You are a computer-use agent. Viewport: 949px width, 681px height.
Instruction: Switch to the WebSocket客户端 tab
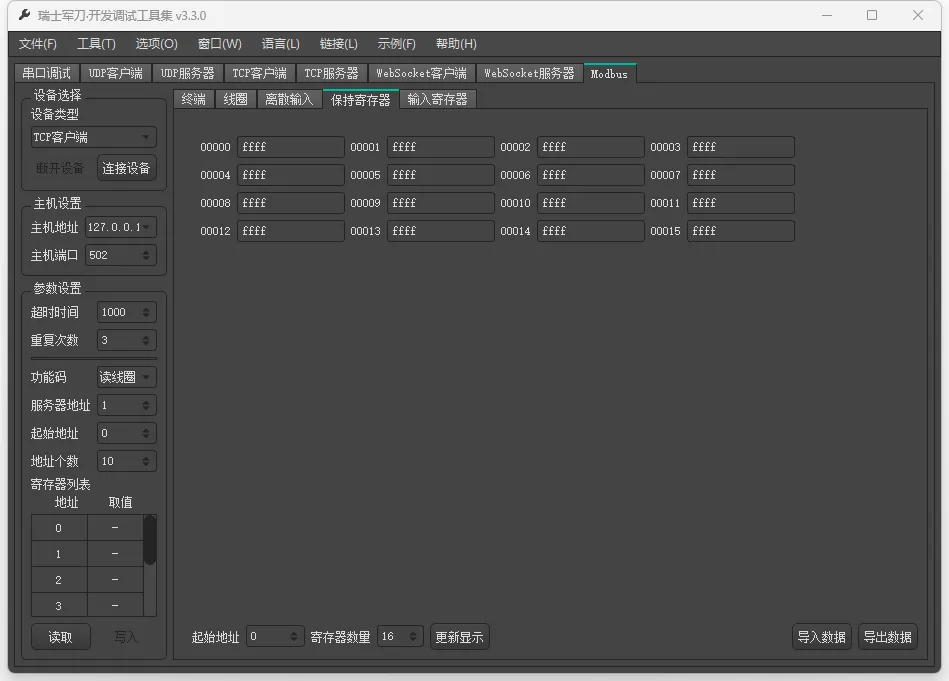[x=421, y=73]
